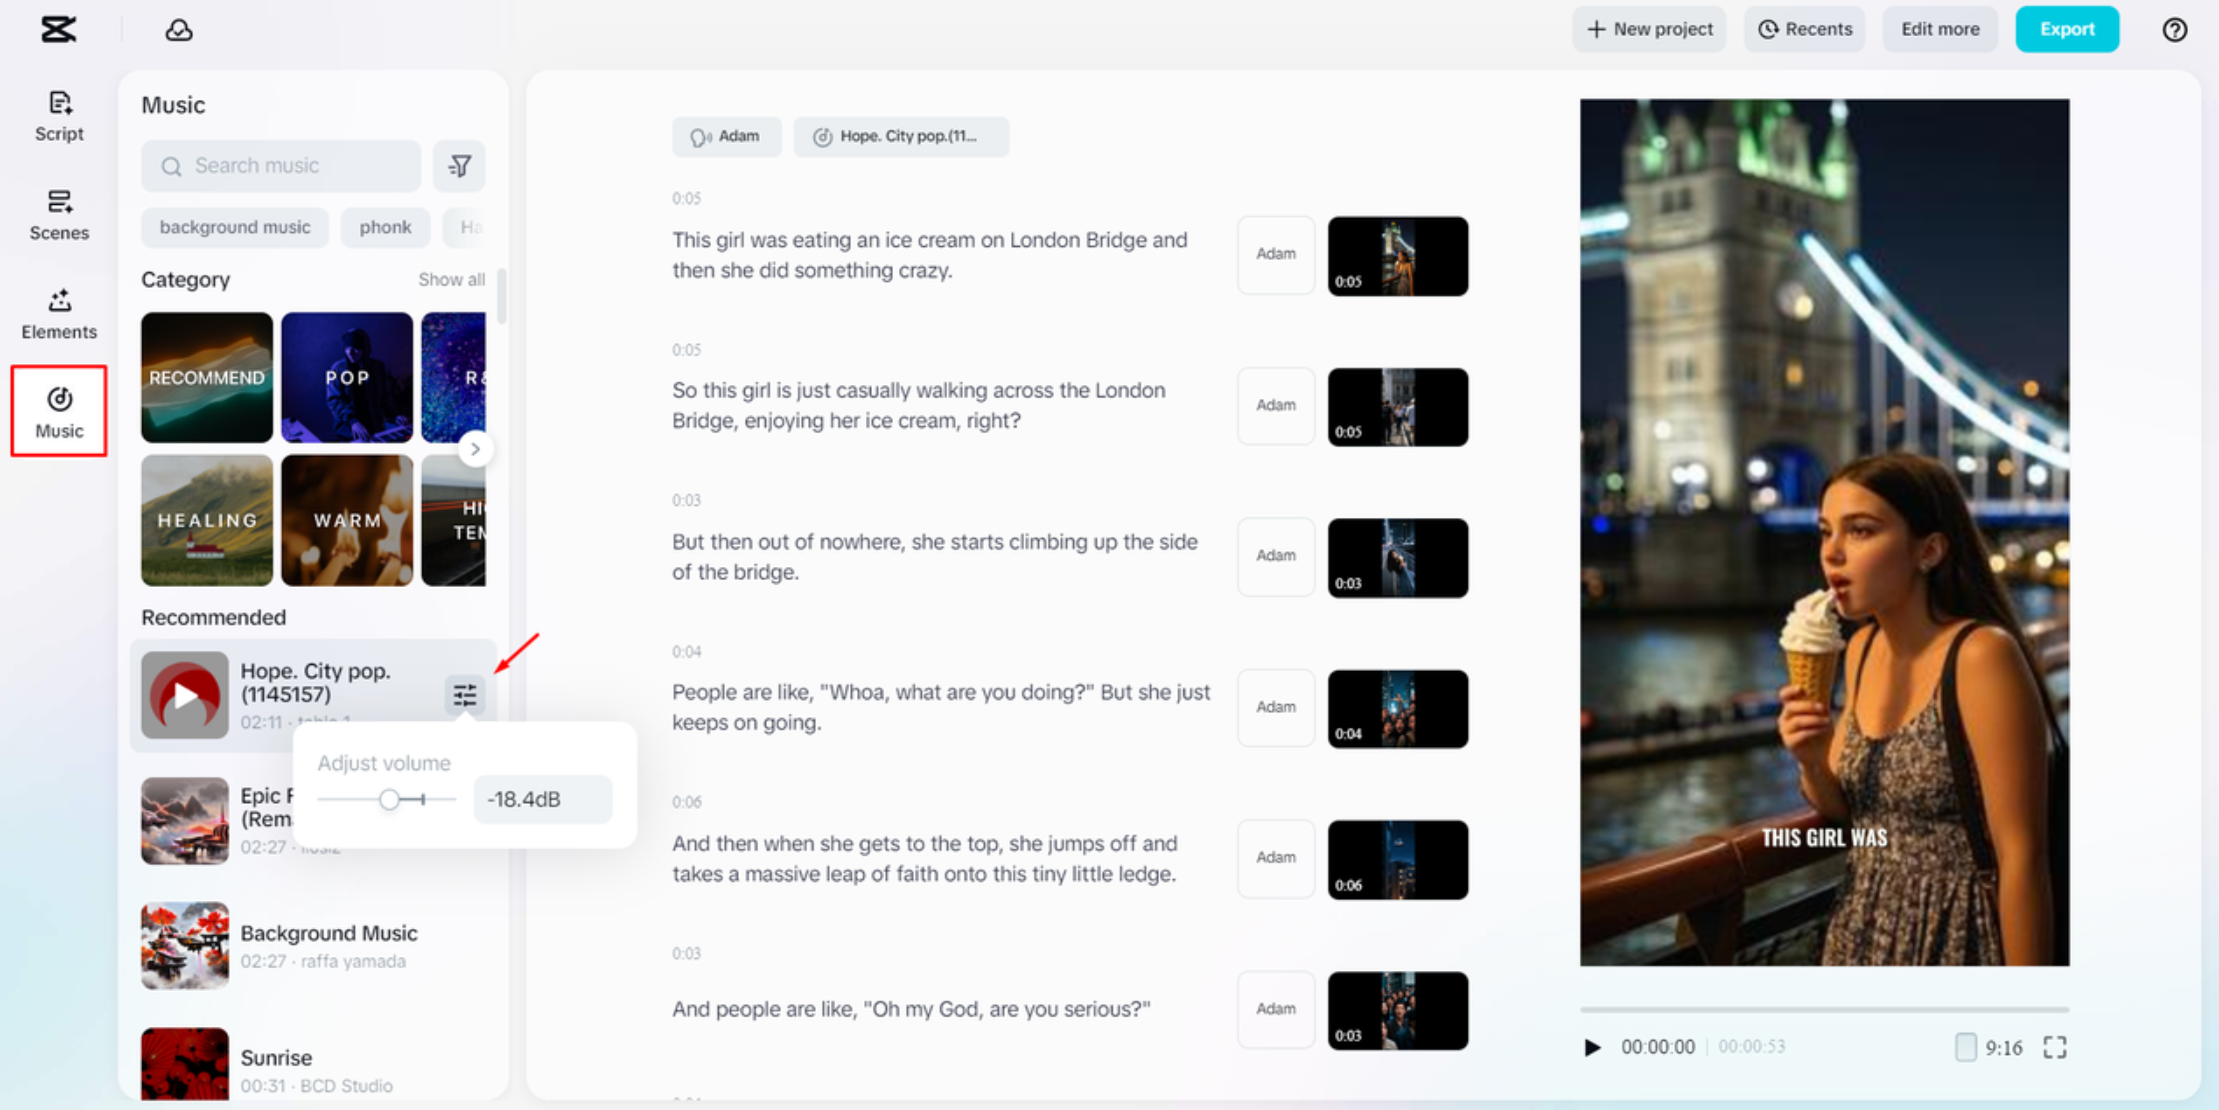Open the Adam voice selector chip

(x=727, y=137)
